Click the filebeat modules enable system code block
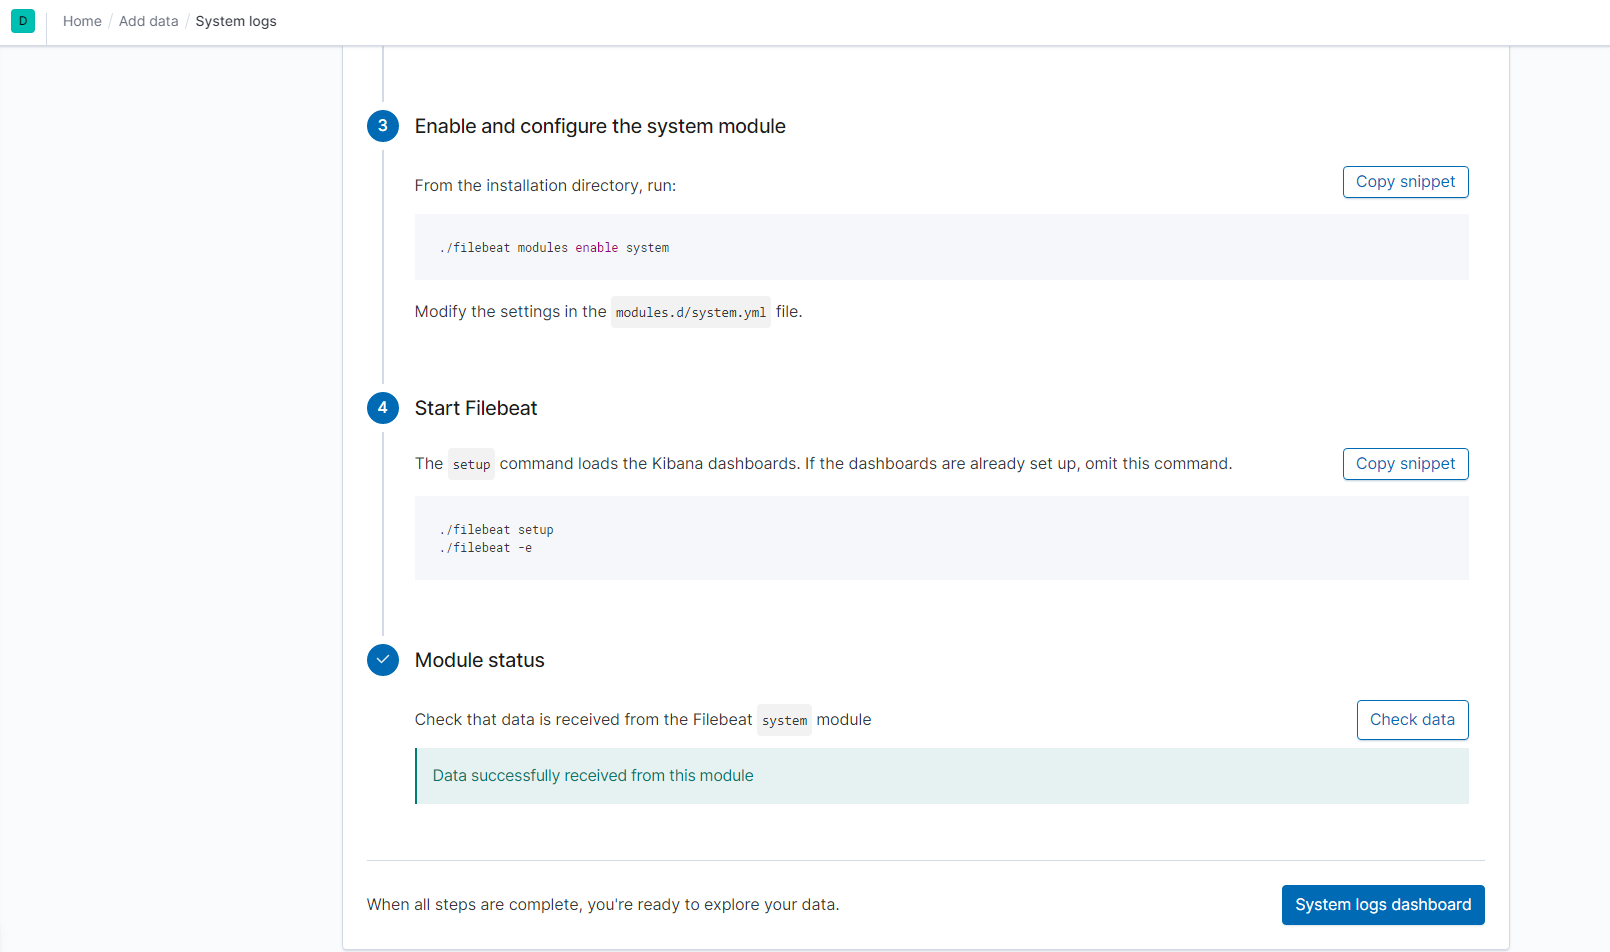This screenshot has height=952, width=1610. (940, 247)
